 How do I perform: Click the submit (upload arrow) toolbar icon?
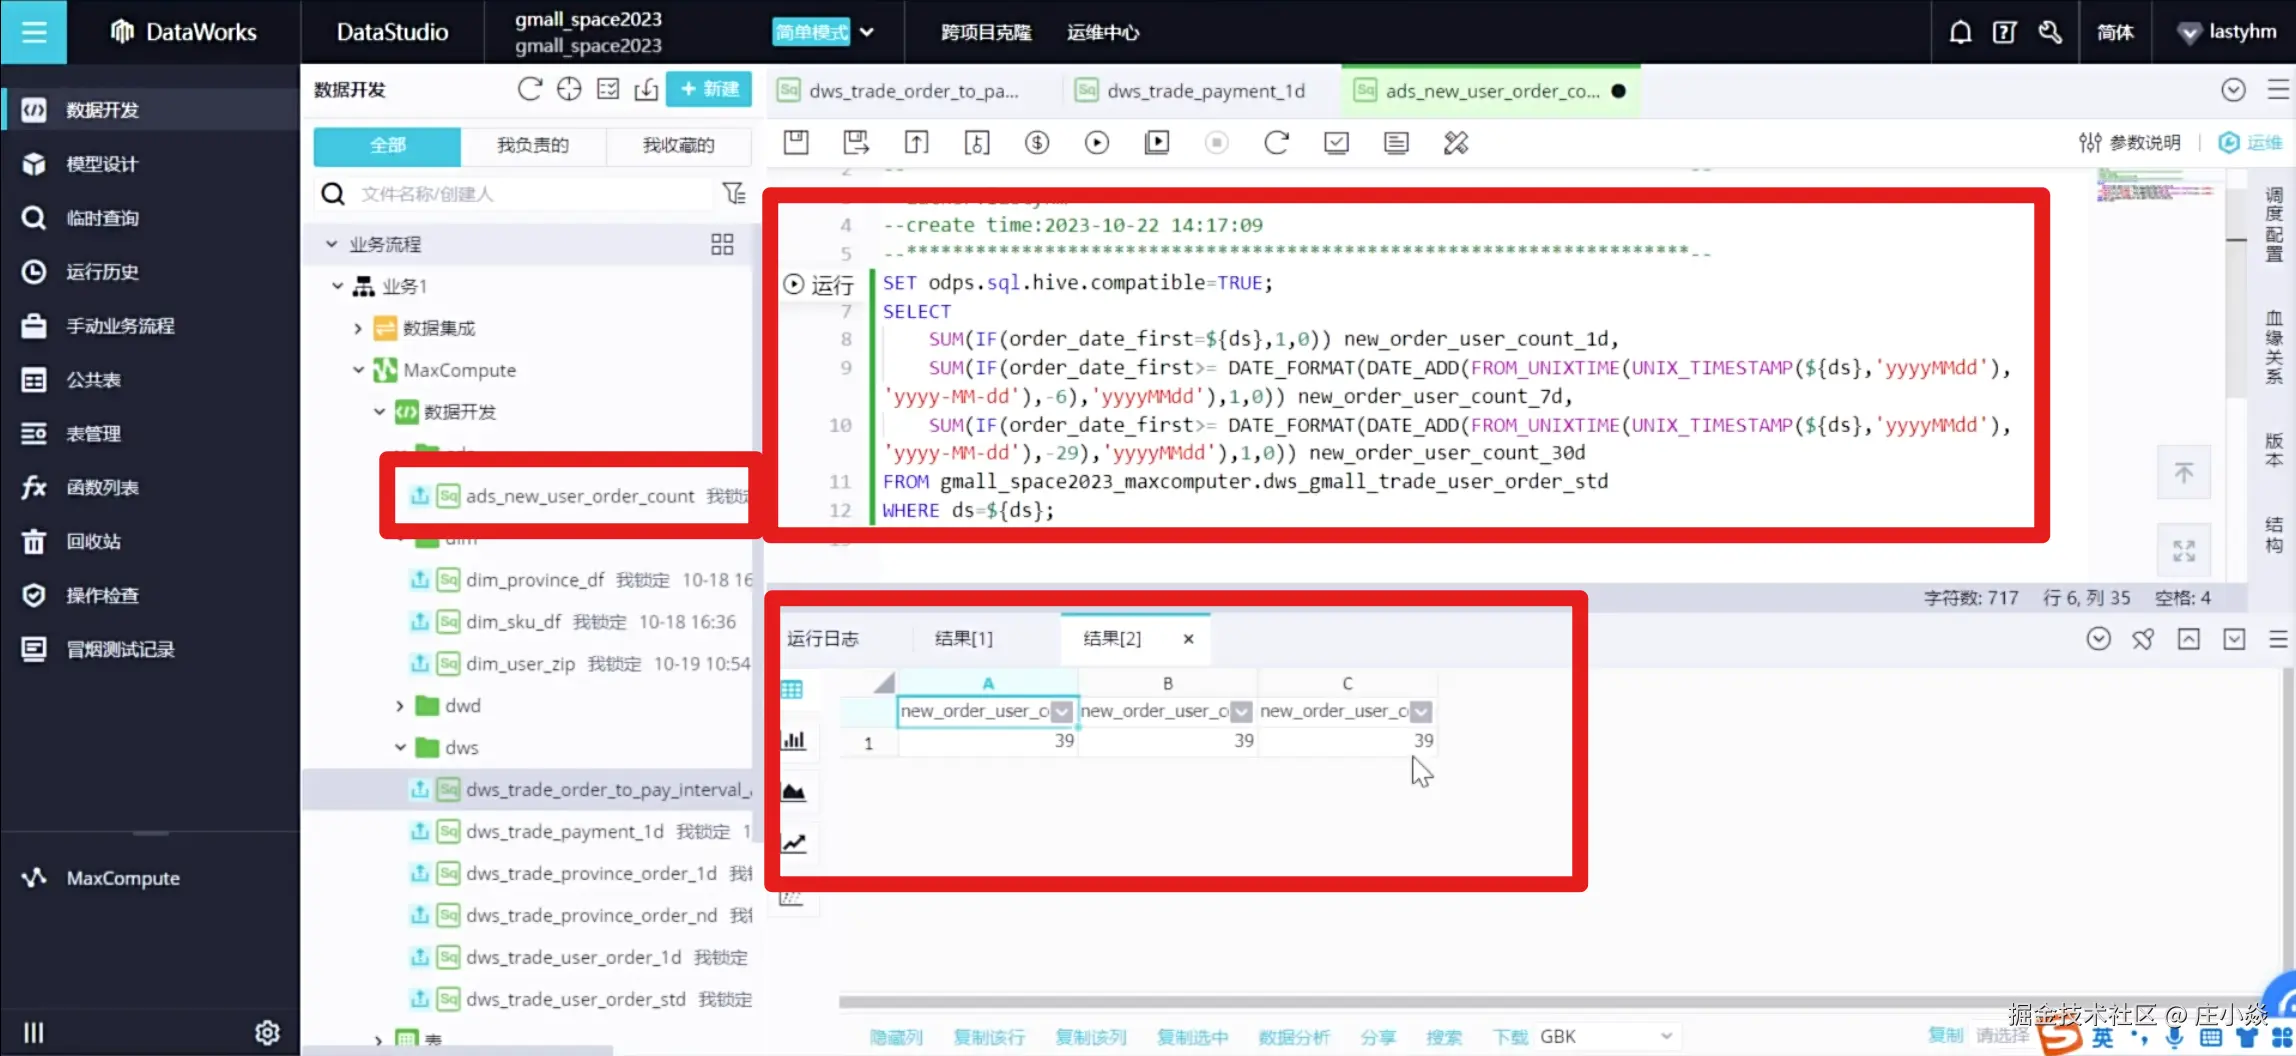point(916,142)
